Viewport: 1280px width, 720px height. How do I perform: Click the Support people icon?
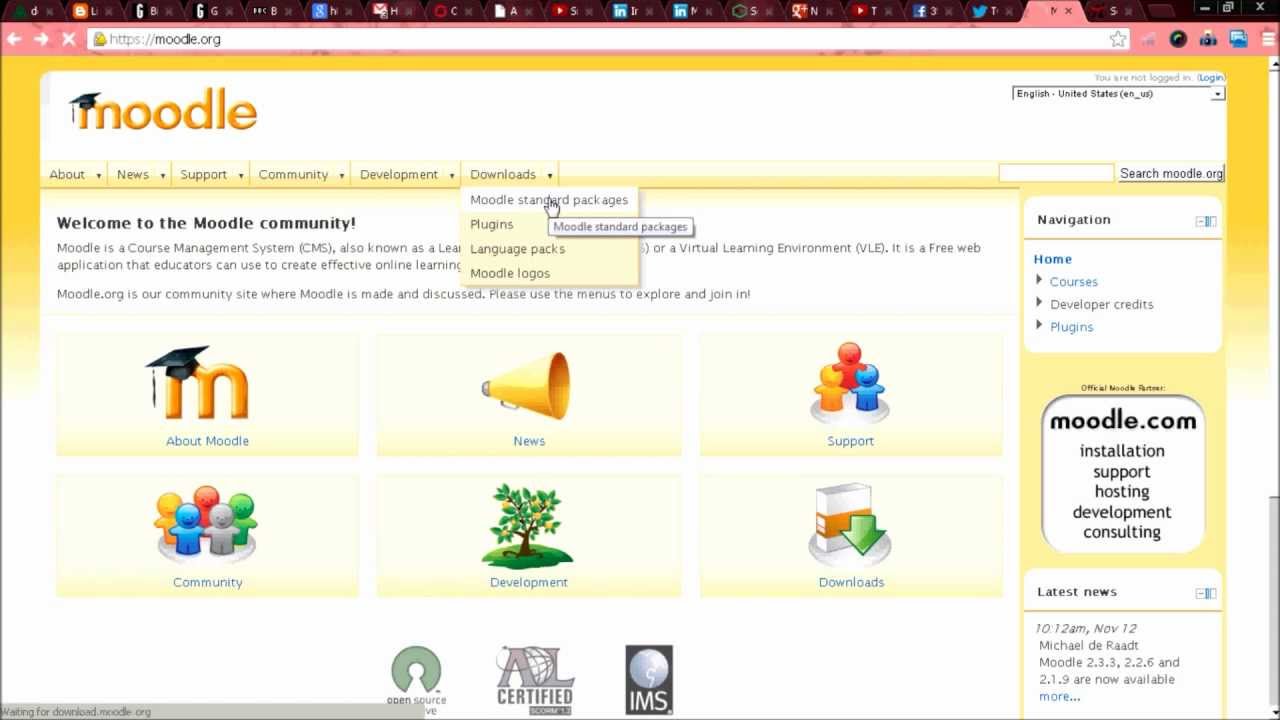[850, 382]
